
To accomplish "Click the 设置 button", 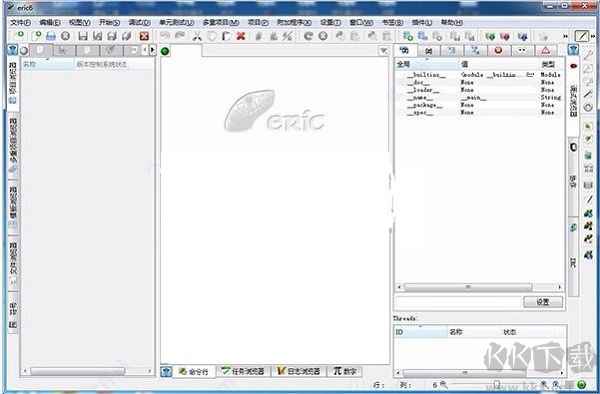I will [x=543, y=302].
